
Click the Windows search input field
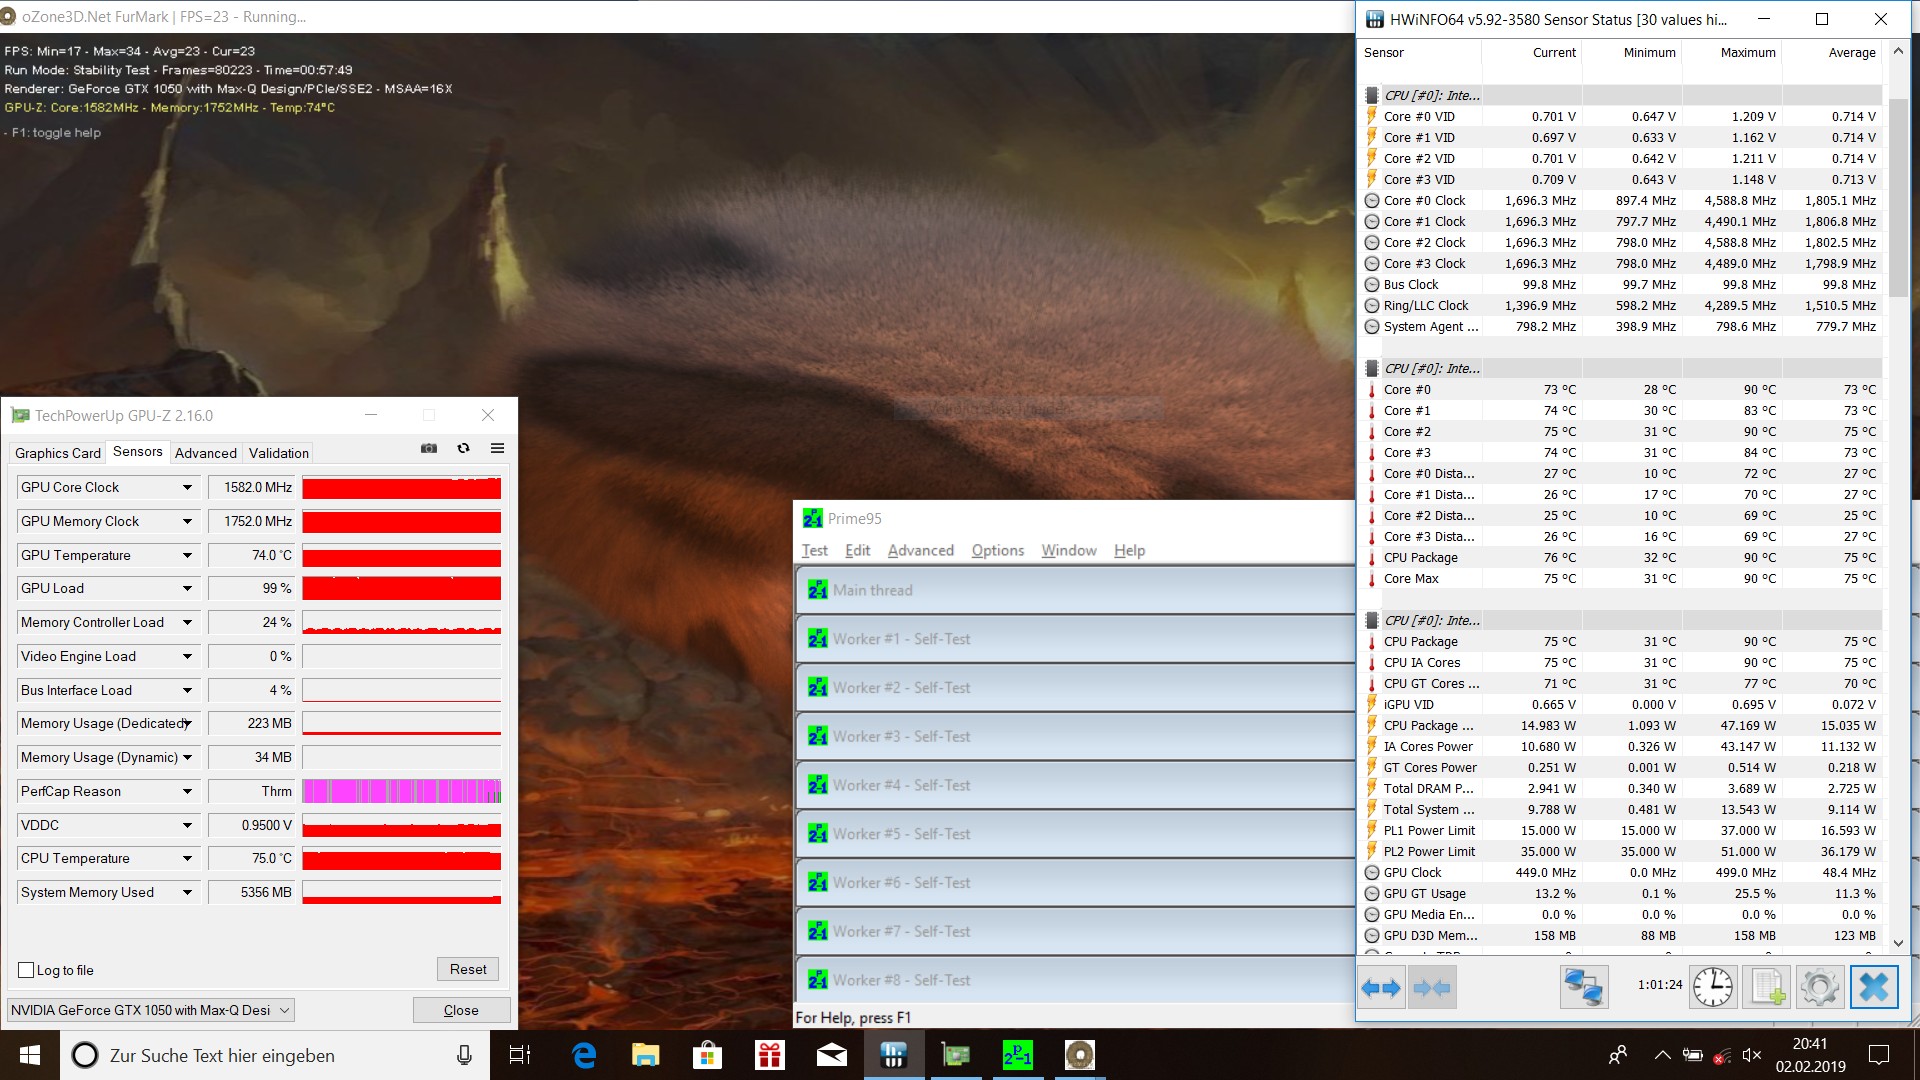(275, 1055)
